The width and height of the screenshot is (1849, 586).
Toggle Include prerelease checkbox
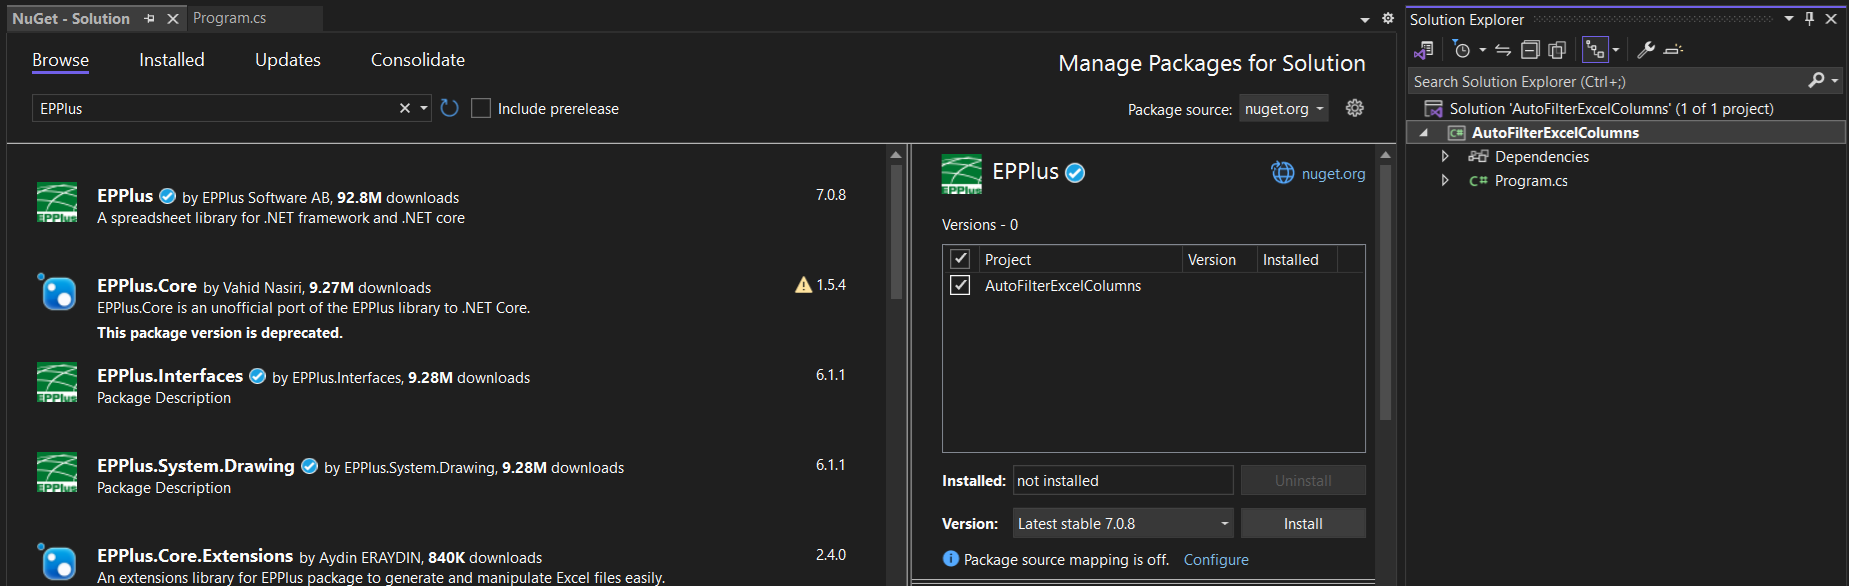click(x=481, y=108)
